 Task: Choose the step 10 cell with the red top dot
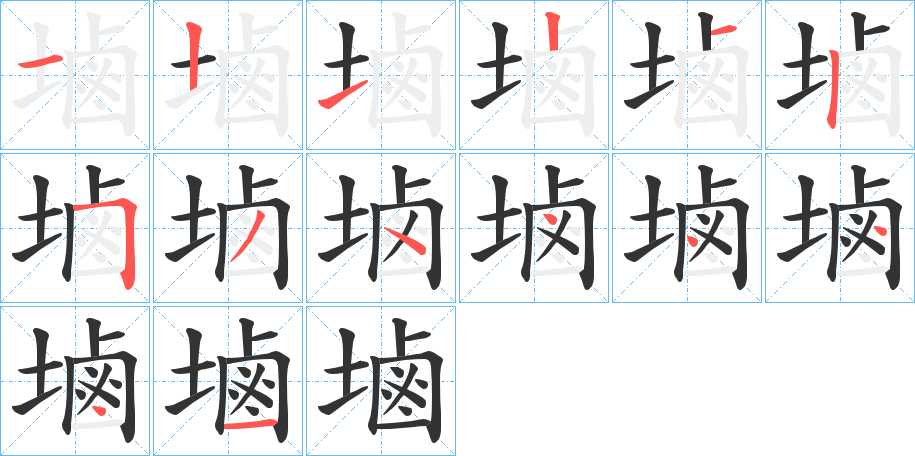534,228
